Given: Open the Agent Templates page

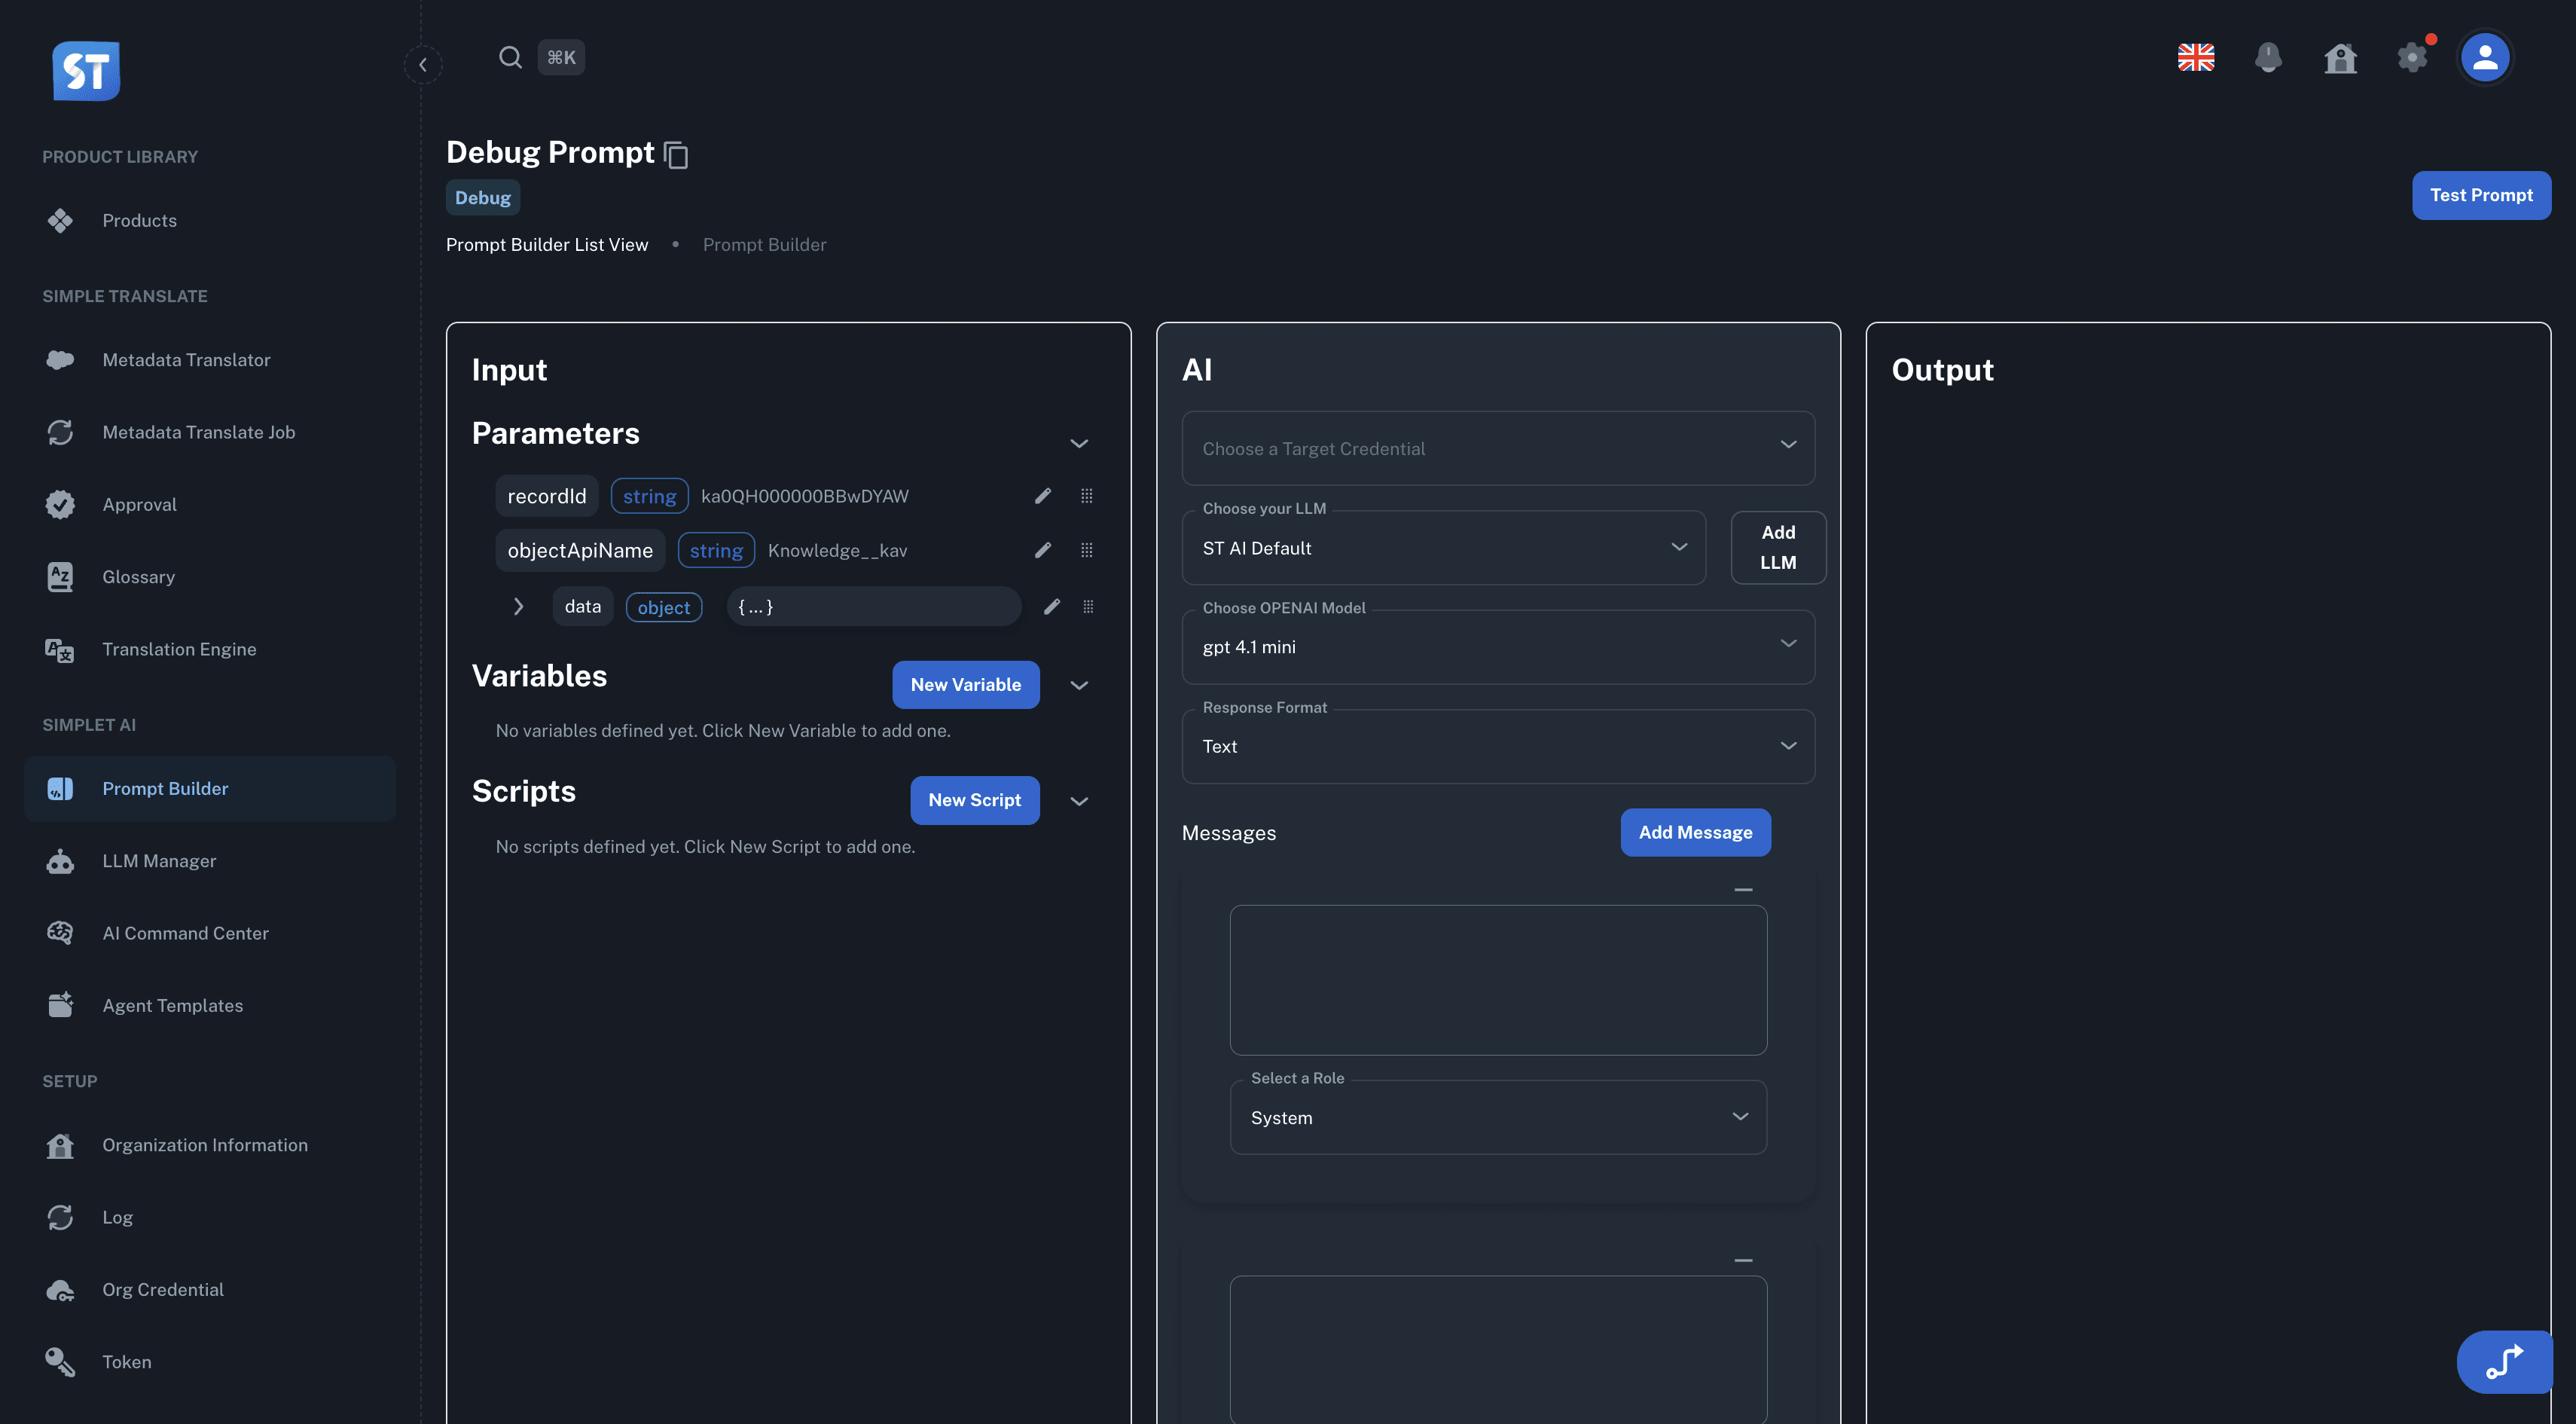Looking at the screenshot, I should click(173, 1005).
